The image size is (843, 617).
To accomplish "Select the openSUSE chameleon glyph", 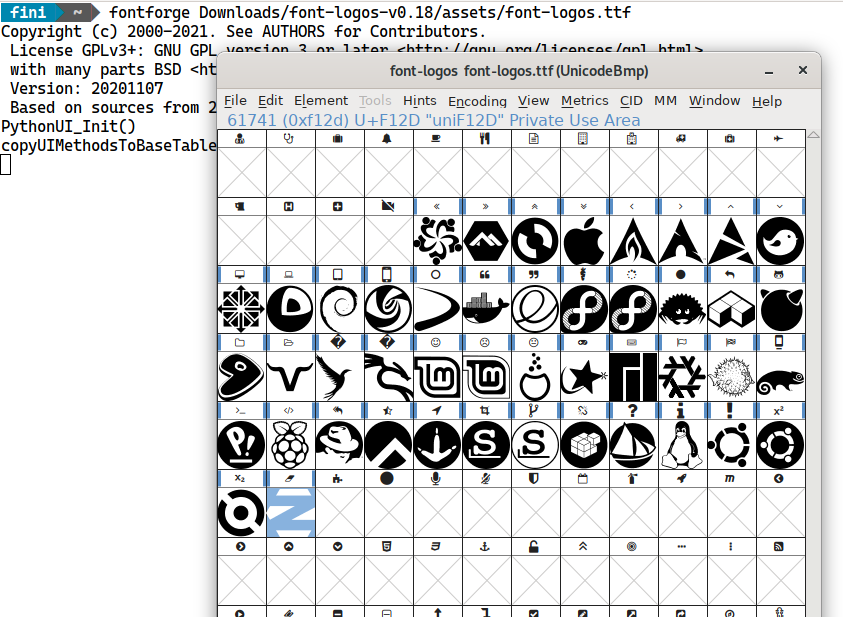I will pyautogui.click(x=780, y=378).
